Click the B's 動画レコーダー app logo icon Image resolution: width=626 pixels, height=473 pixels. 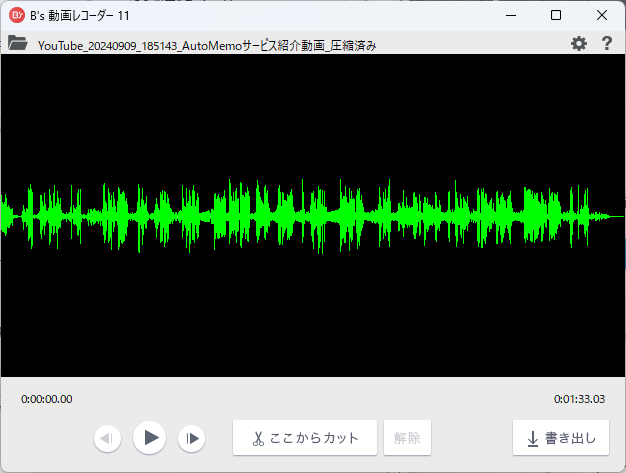[x=17, y=15]
